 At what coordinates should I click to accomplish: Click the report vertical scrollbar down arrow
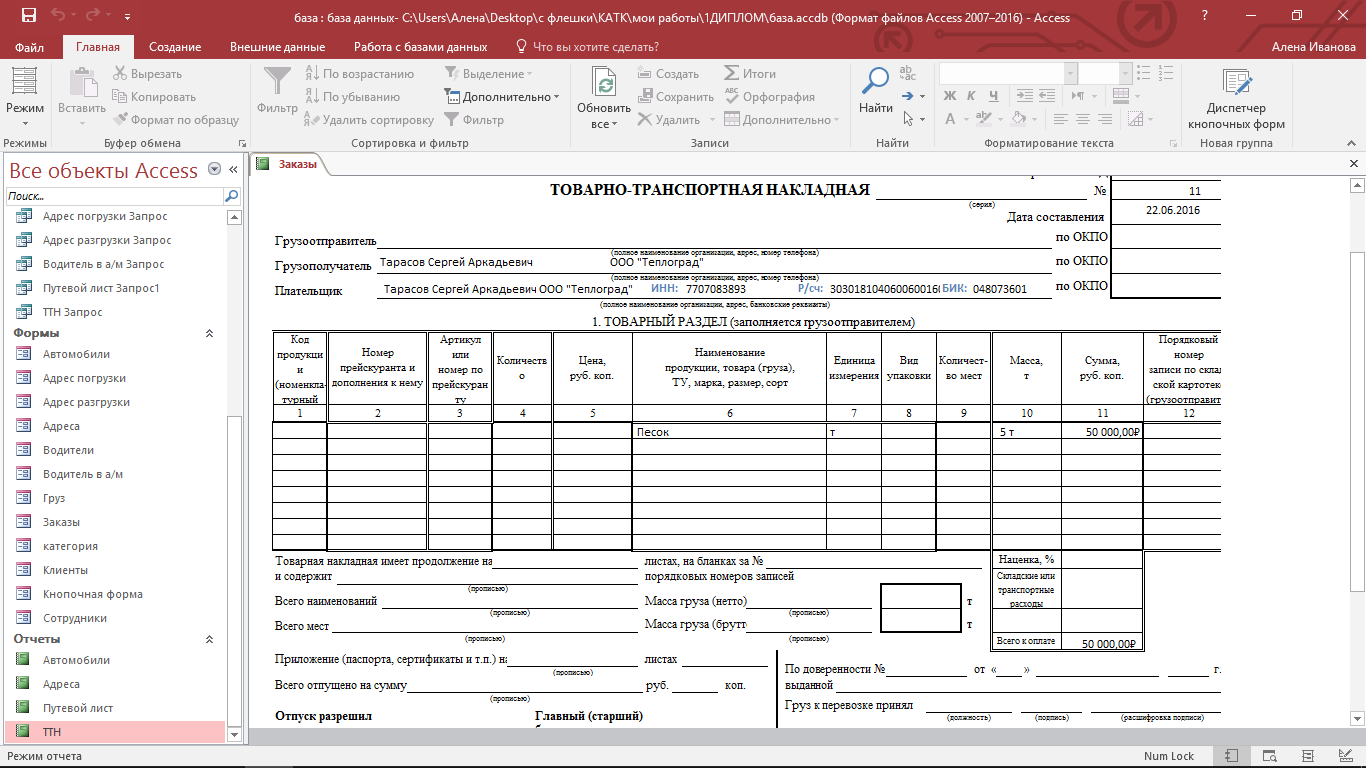pyautogui.click(x=1357, y=718)
